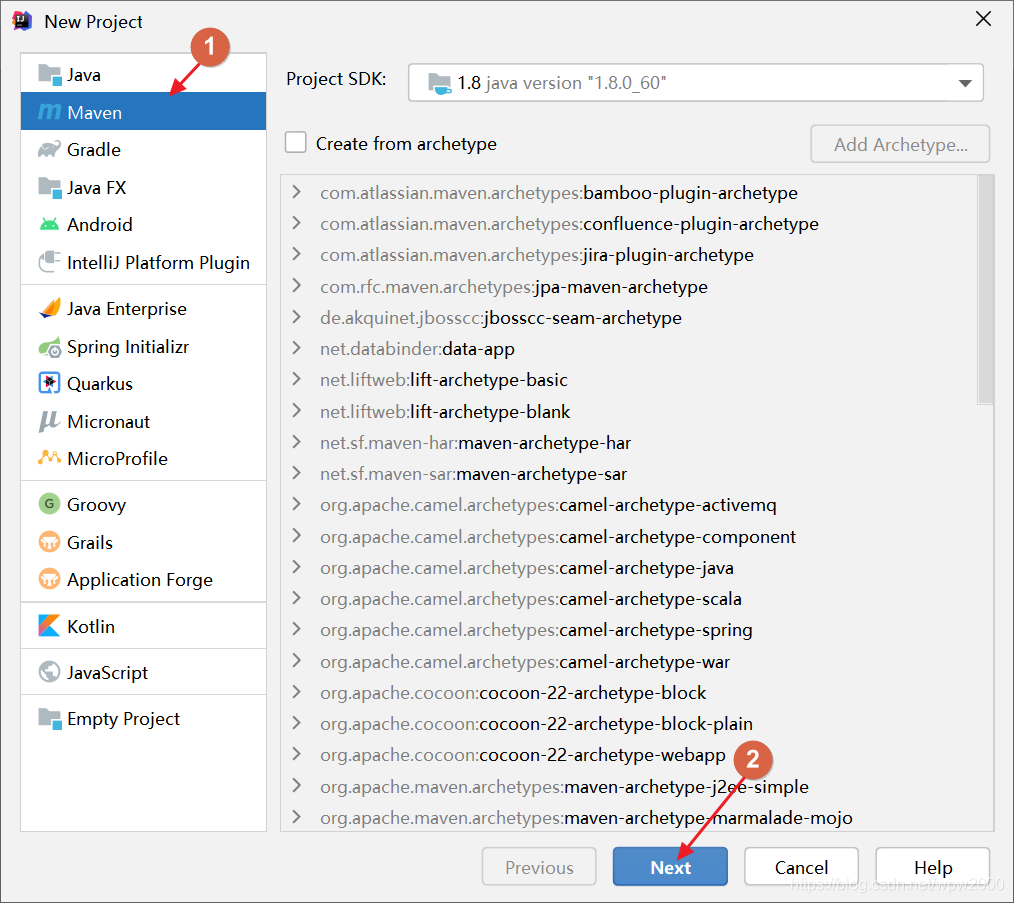Click the Groovy green G icon
This screenshot has height=903, width=1014.
[x=49, y=503]
